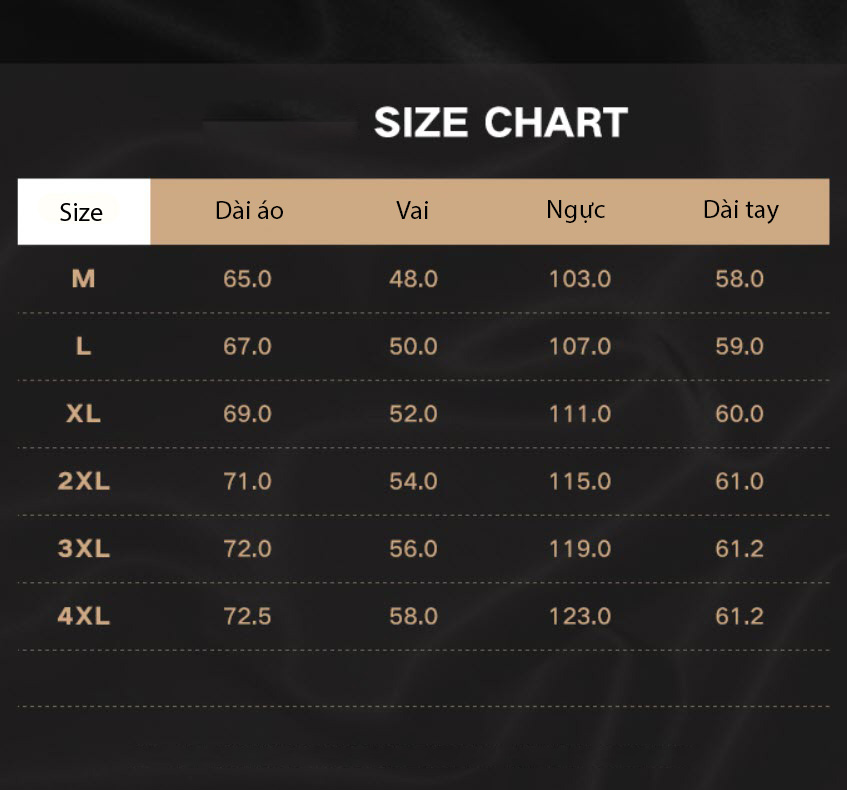The width and height of the screenshot is (847, 790).
Task: Select the 4XL size row label
Action: coord(84,617)
